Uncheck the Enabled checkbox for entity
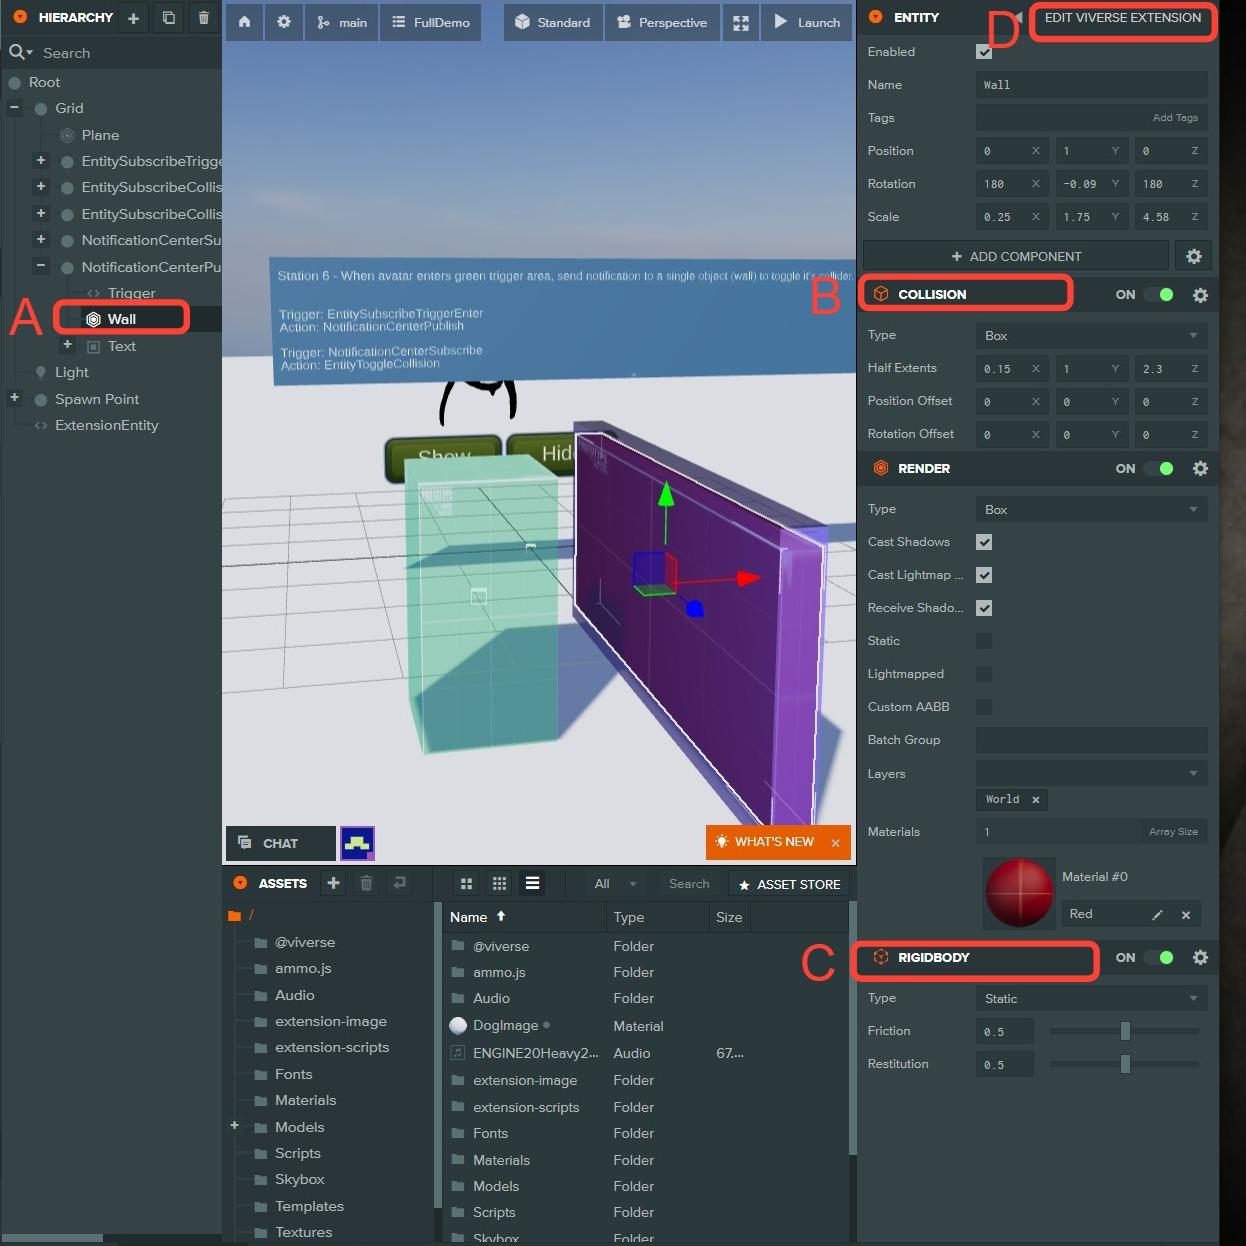 (984, 52)
